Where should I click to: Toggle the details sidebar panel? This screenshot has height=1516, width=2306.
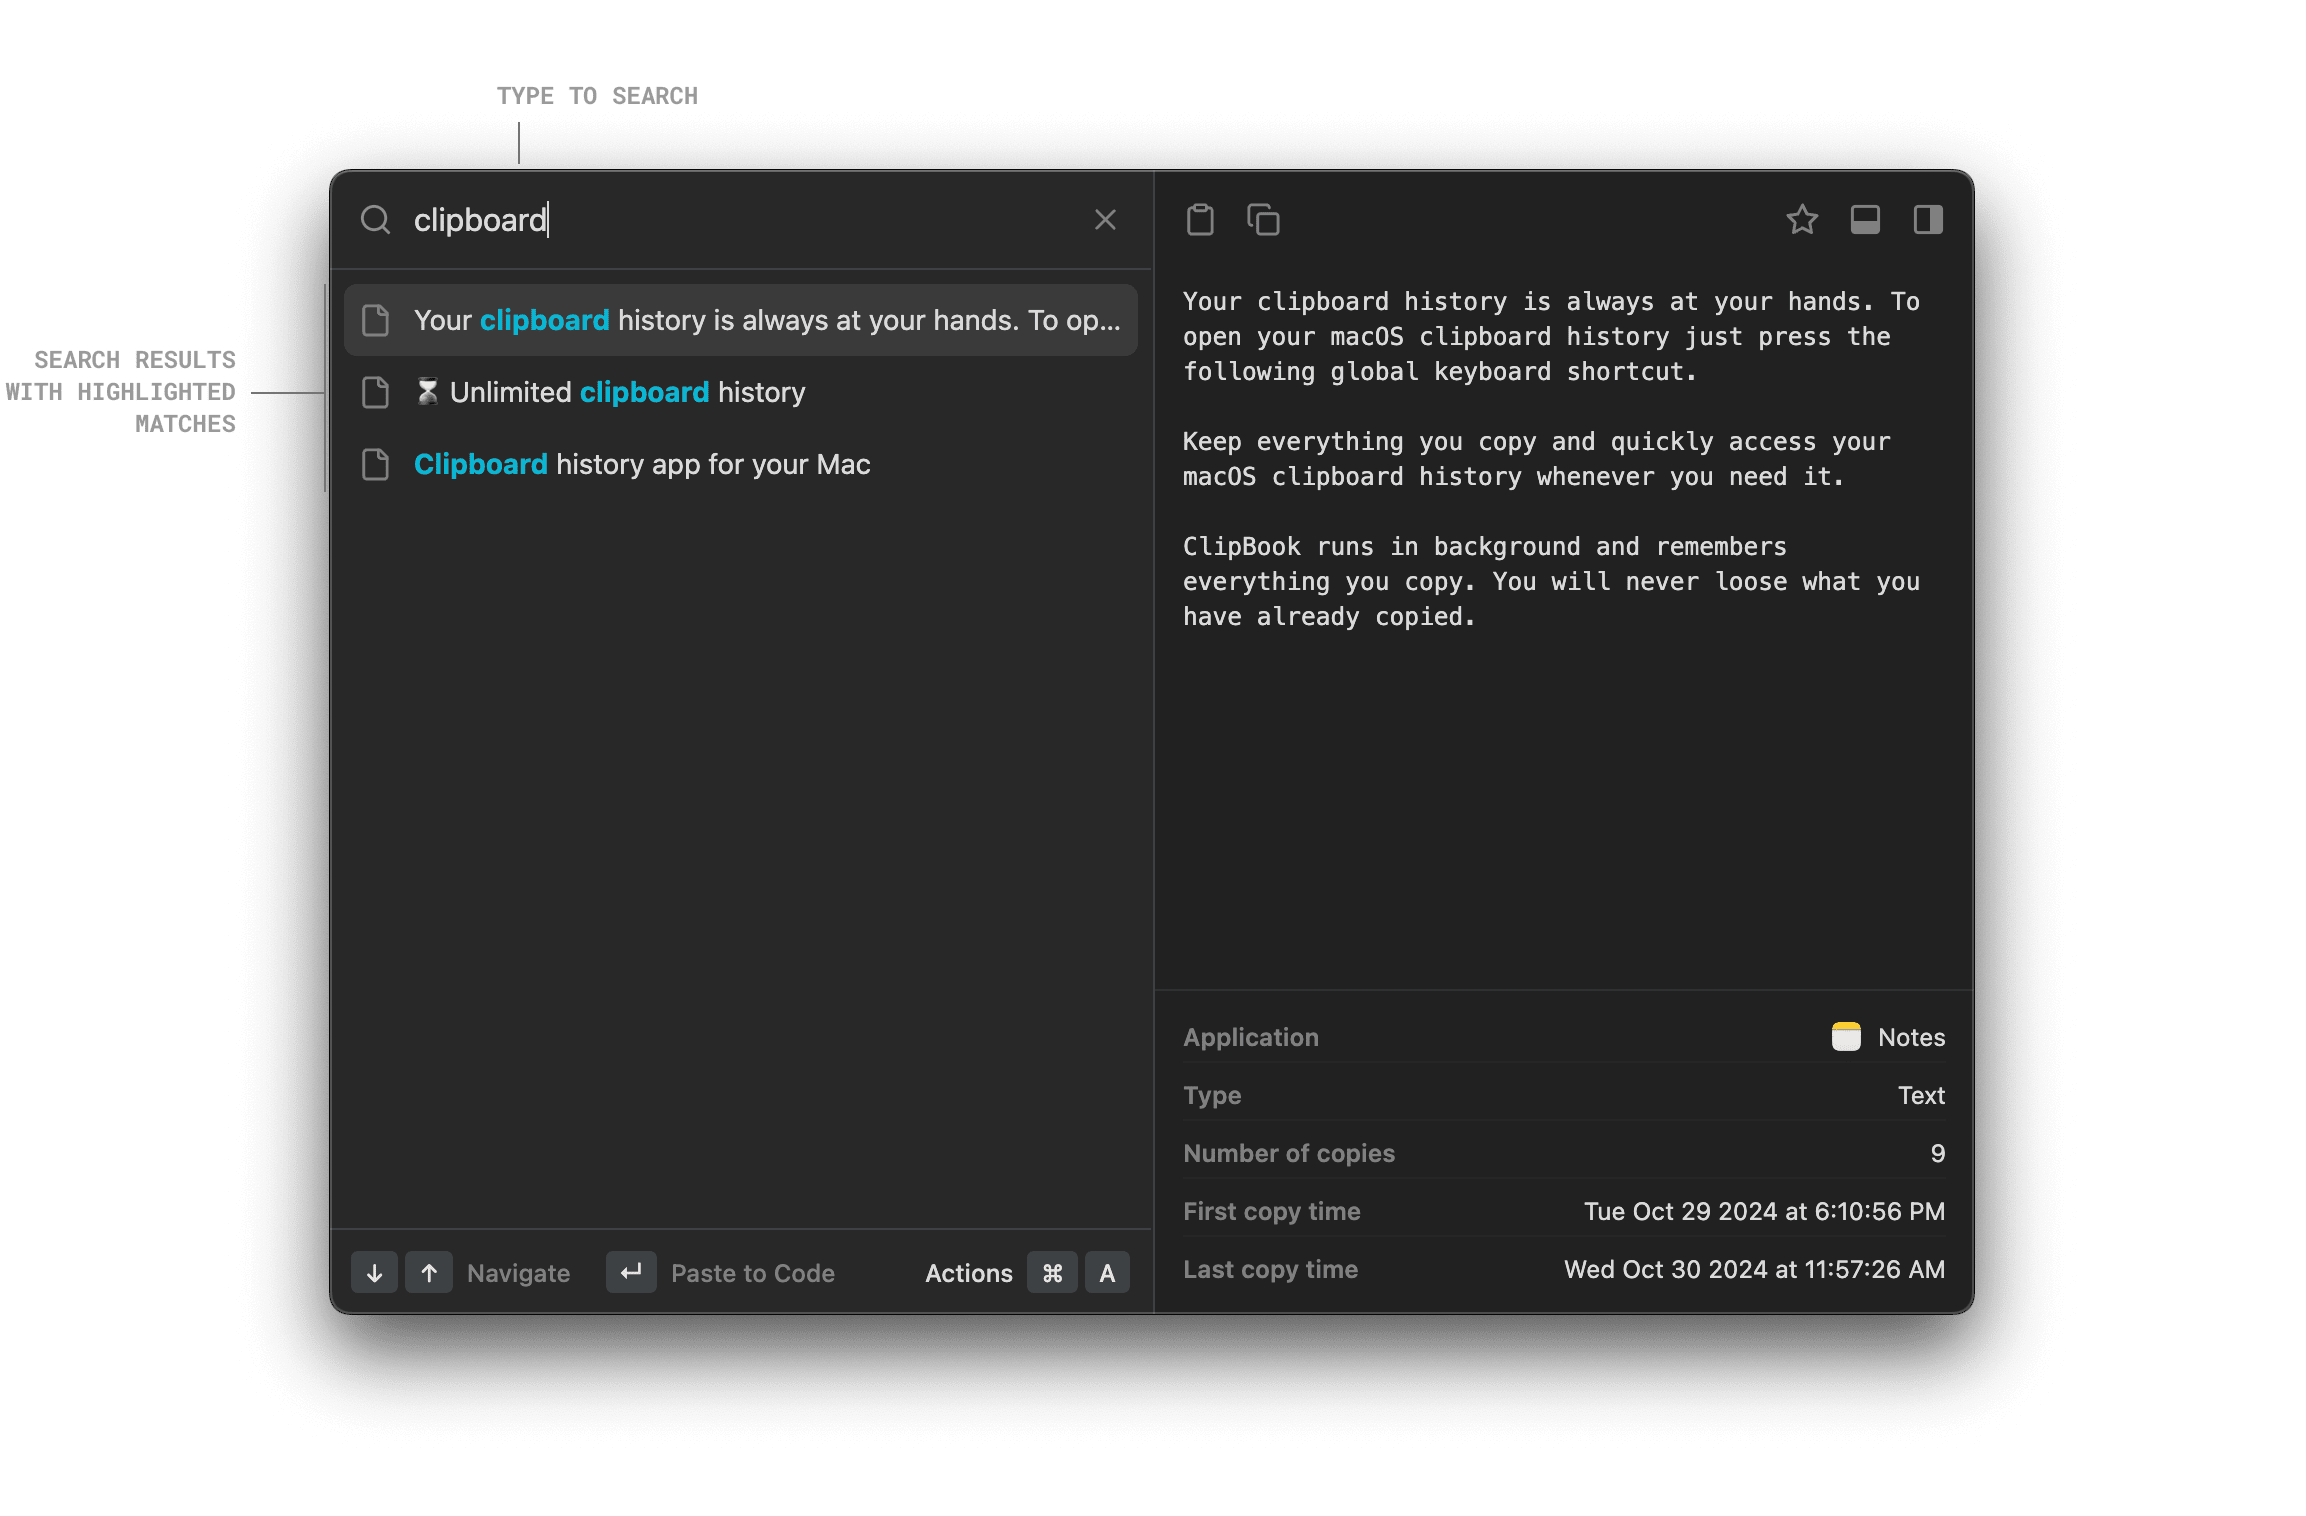(1928, 220)
